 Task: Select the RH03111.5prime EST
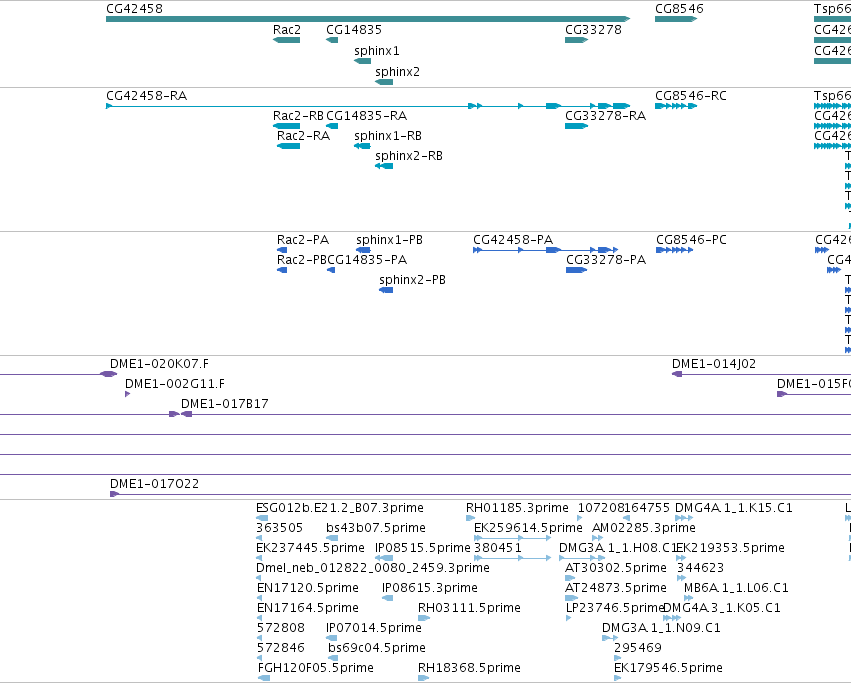[424, 618]
